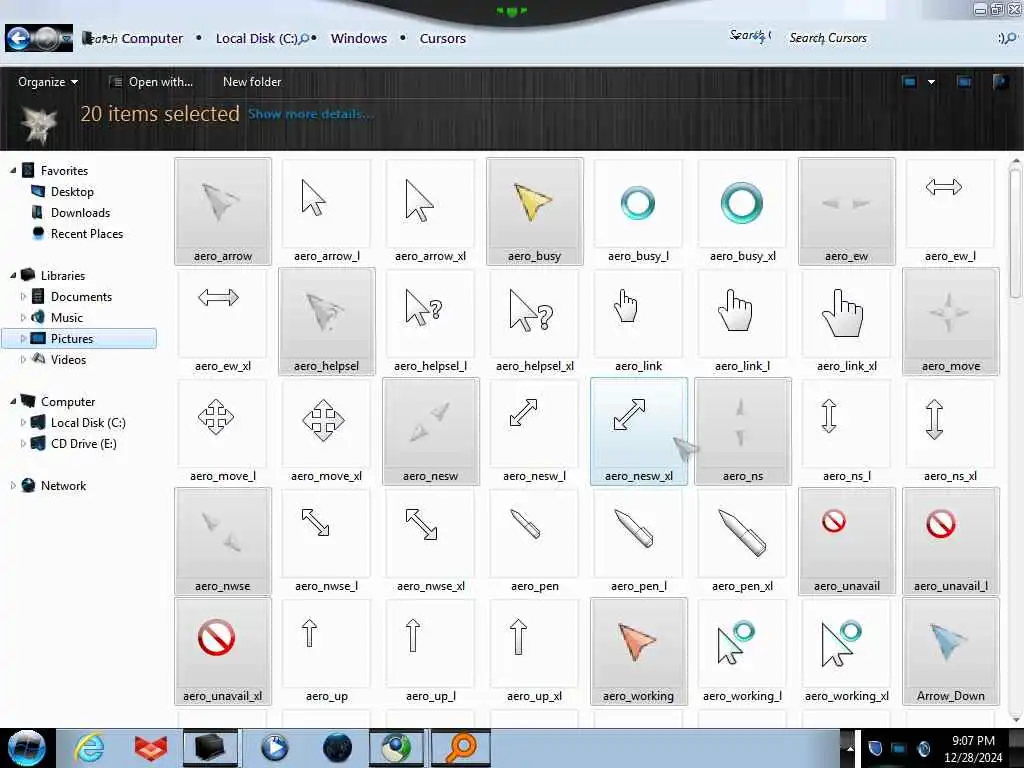Select the highlighted aero_nesw_xl cursor file

638,431
